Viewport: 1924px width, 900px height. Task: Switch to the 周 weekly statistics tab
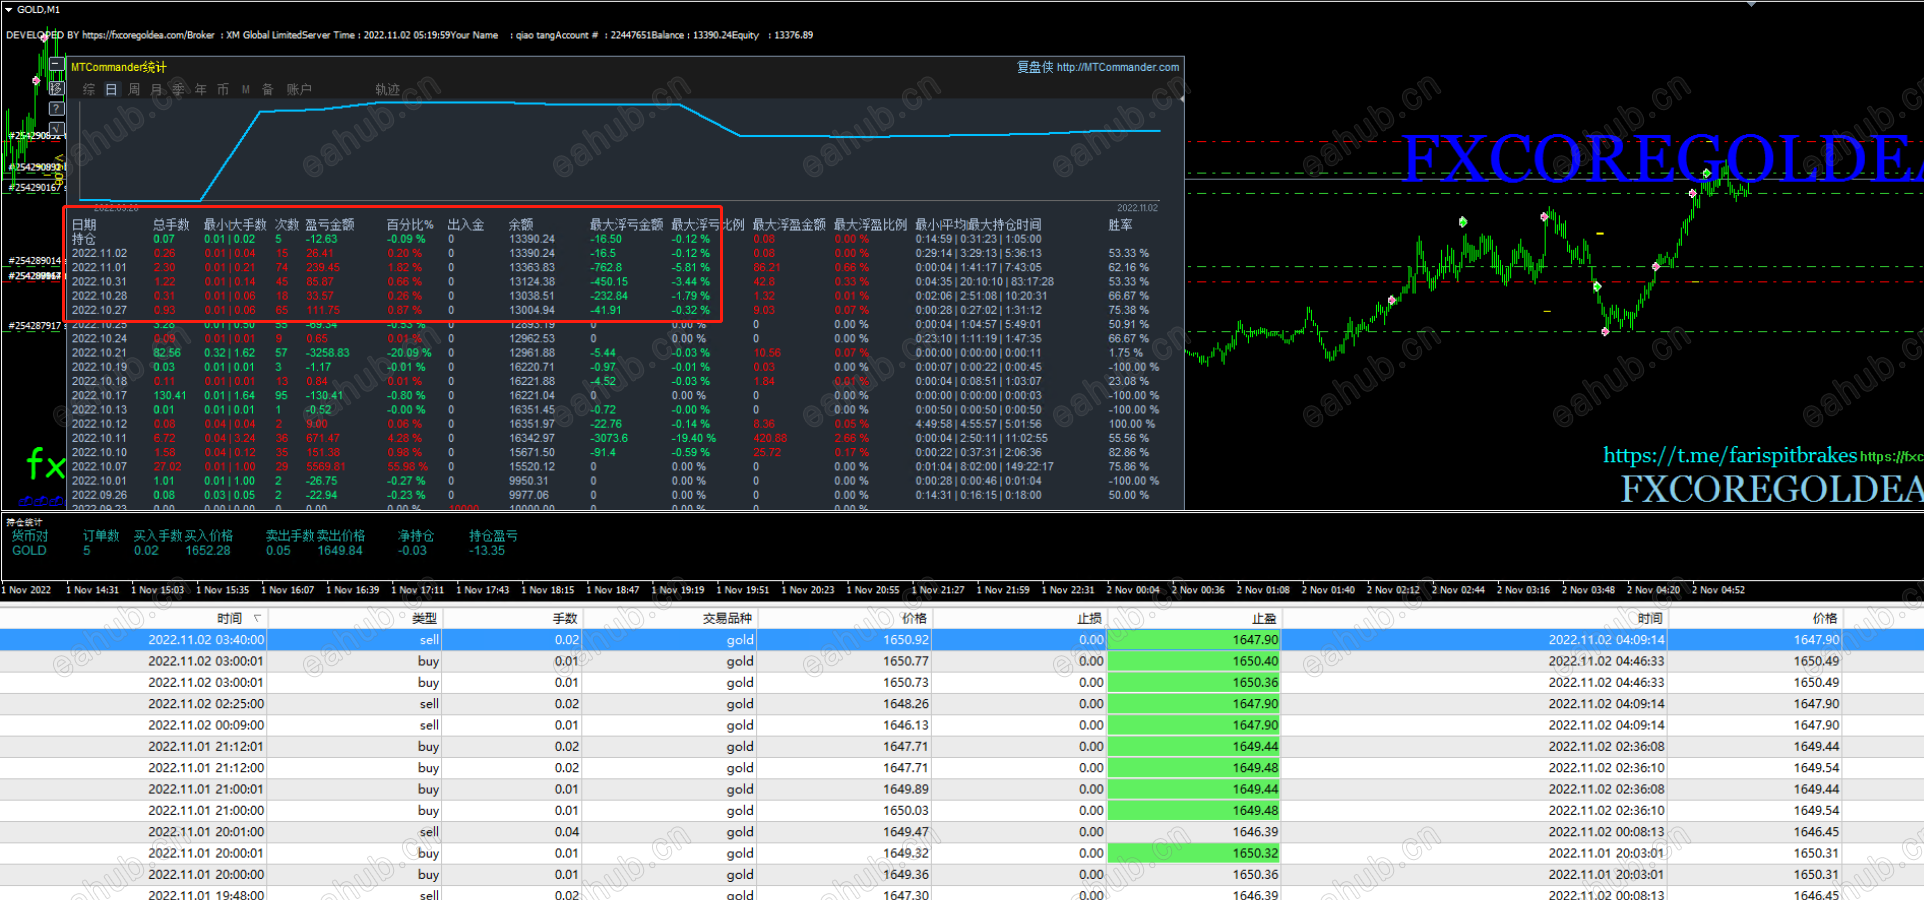click(x=134, y=90)
